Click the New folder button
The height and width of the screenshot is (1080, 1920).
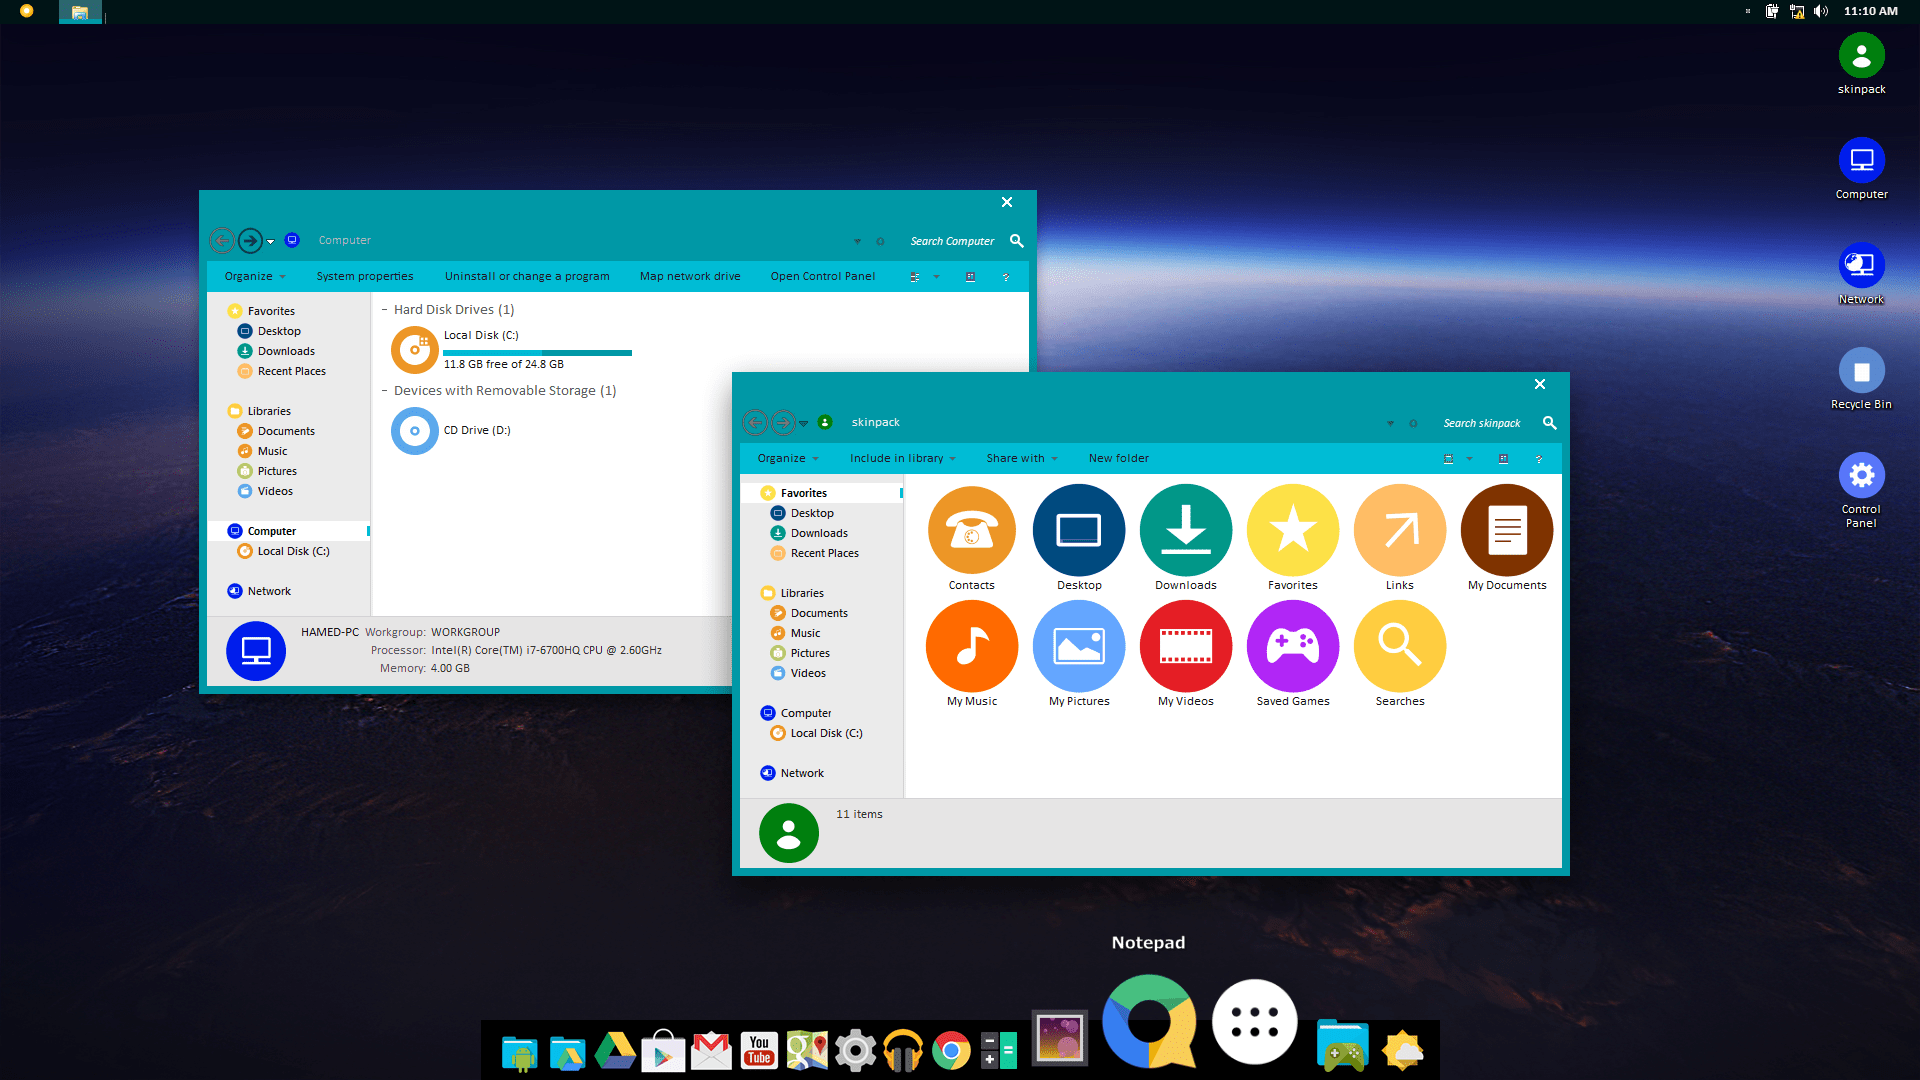pyautogui.click(x=1118, y=458)
